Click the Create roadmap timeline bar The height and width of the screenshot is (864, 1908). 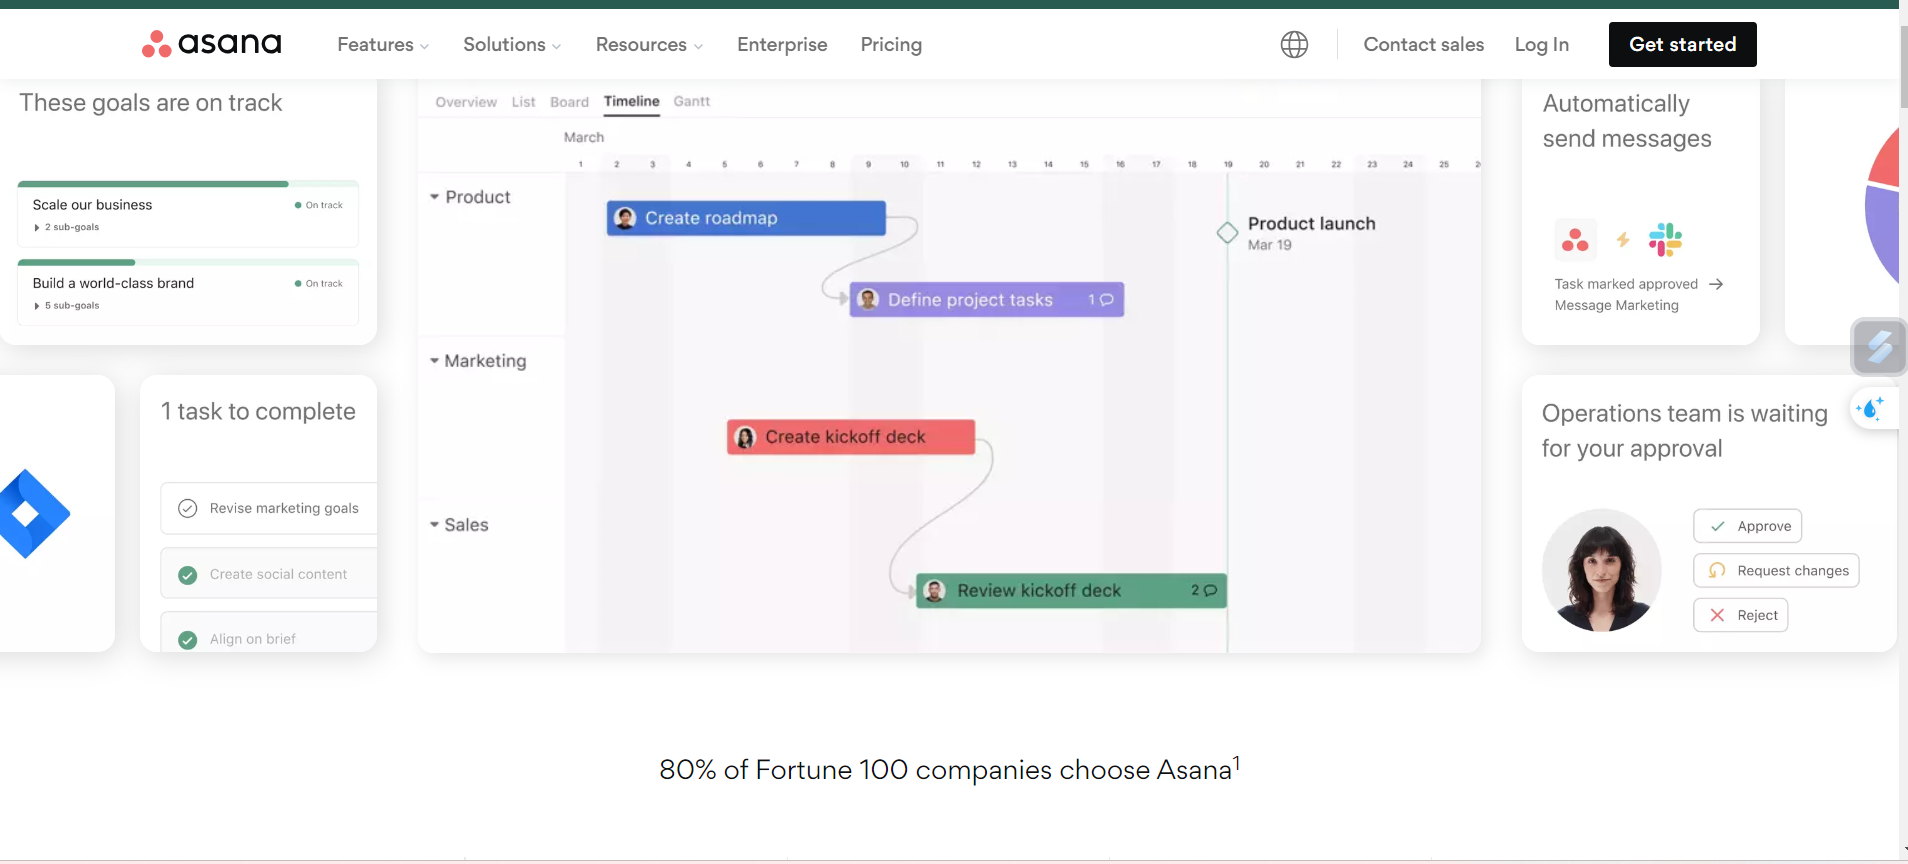point(746,218)
